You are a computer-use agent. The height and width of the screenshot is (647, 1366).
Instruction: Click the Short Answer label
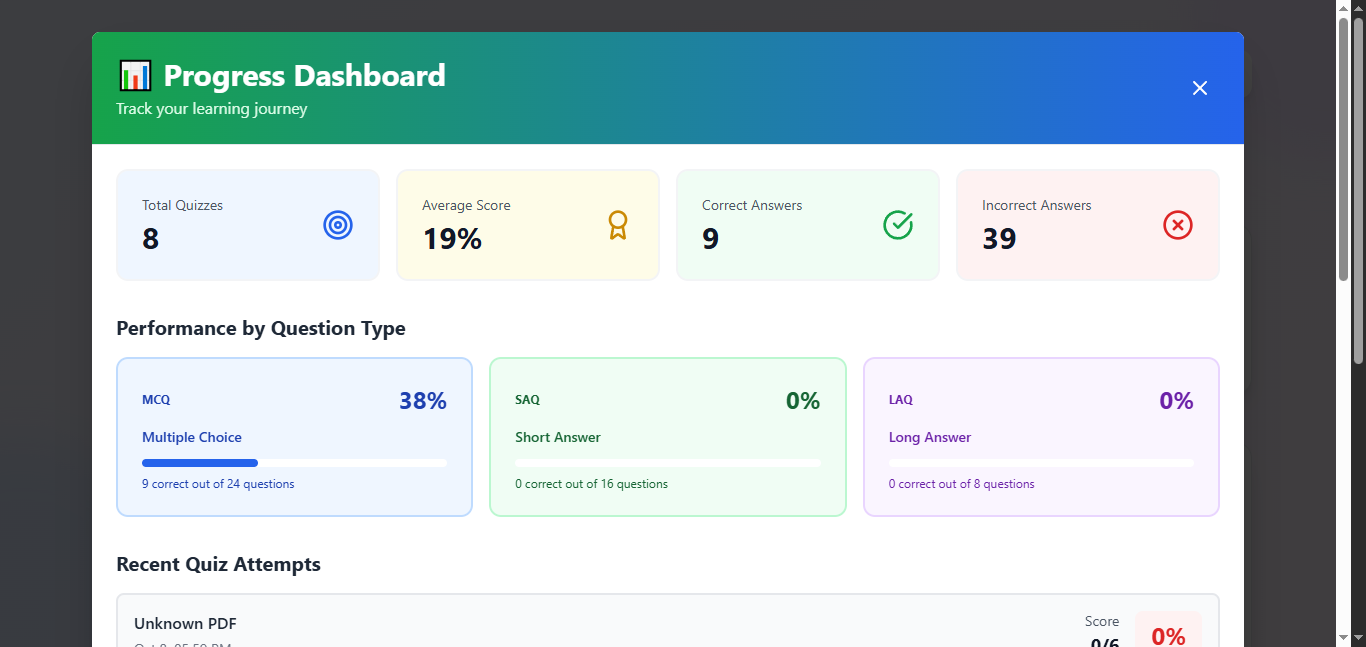pyautogui.click(x=558, y=437)
